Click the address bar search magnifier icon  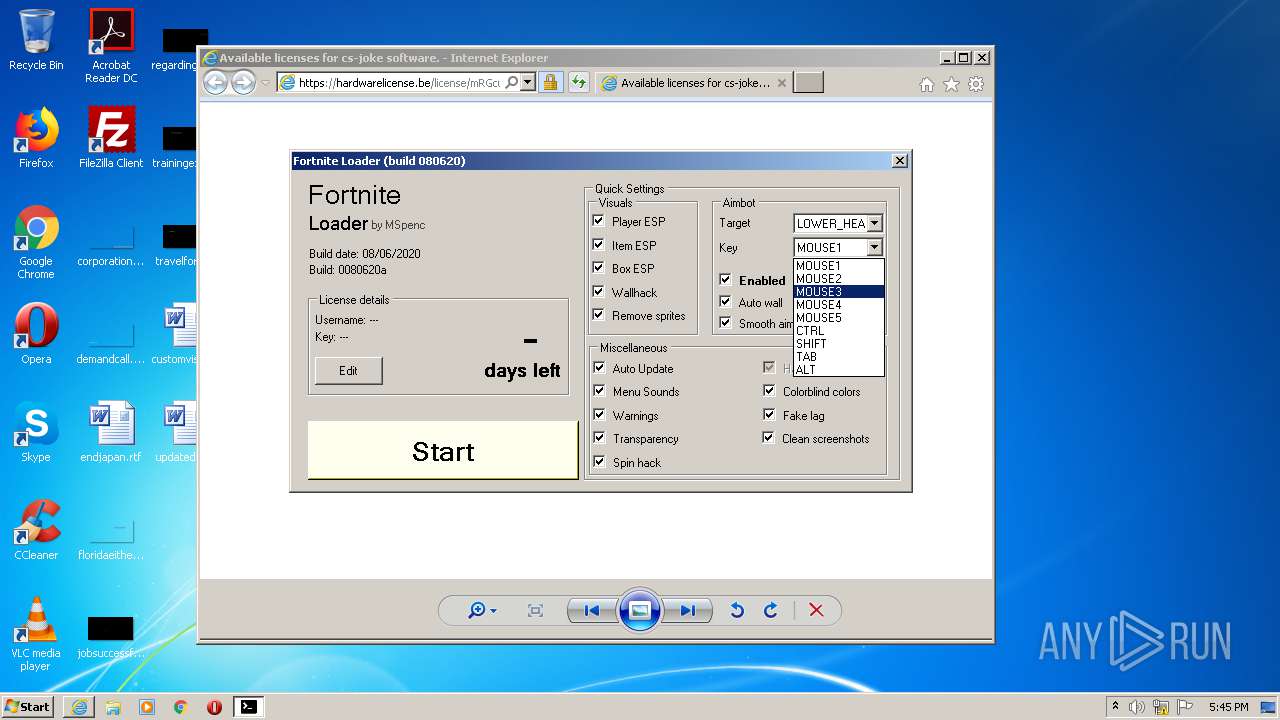(x=511, y=83)
